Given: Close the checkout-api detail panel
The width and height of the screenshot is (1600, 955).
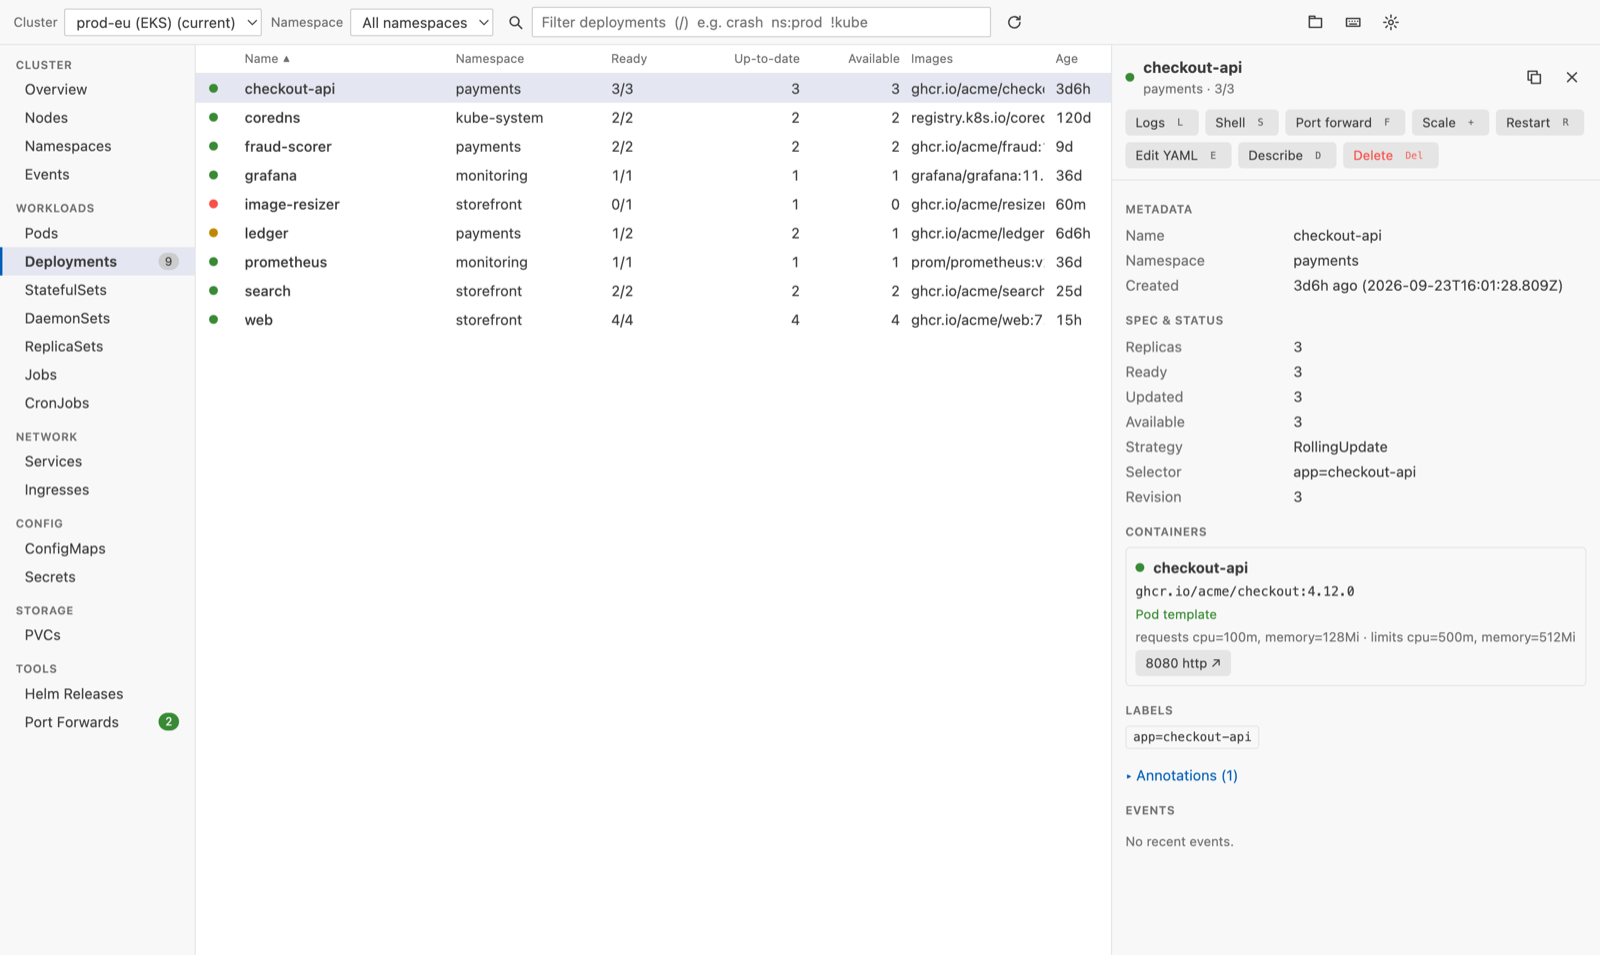Looking at the screenshot, I should pos(1572,77).
